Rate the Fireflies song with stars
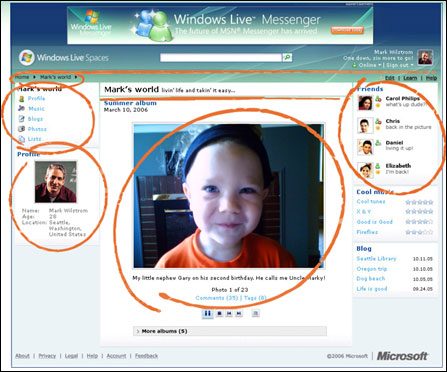 click(x=419, y=232)
